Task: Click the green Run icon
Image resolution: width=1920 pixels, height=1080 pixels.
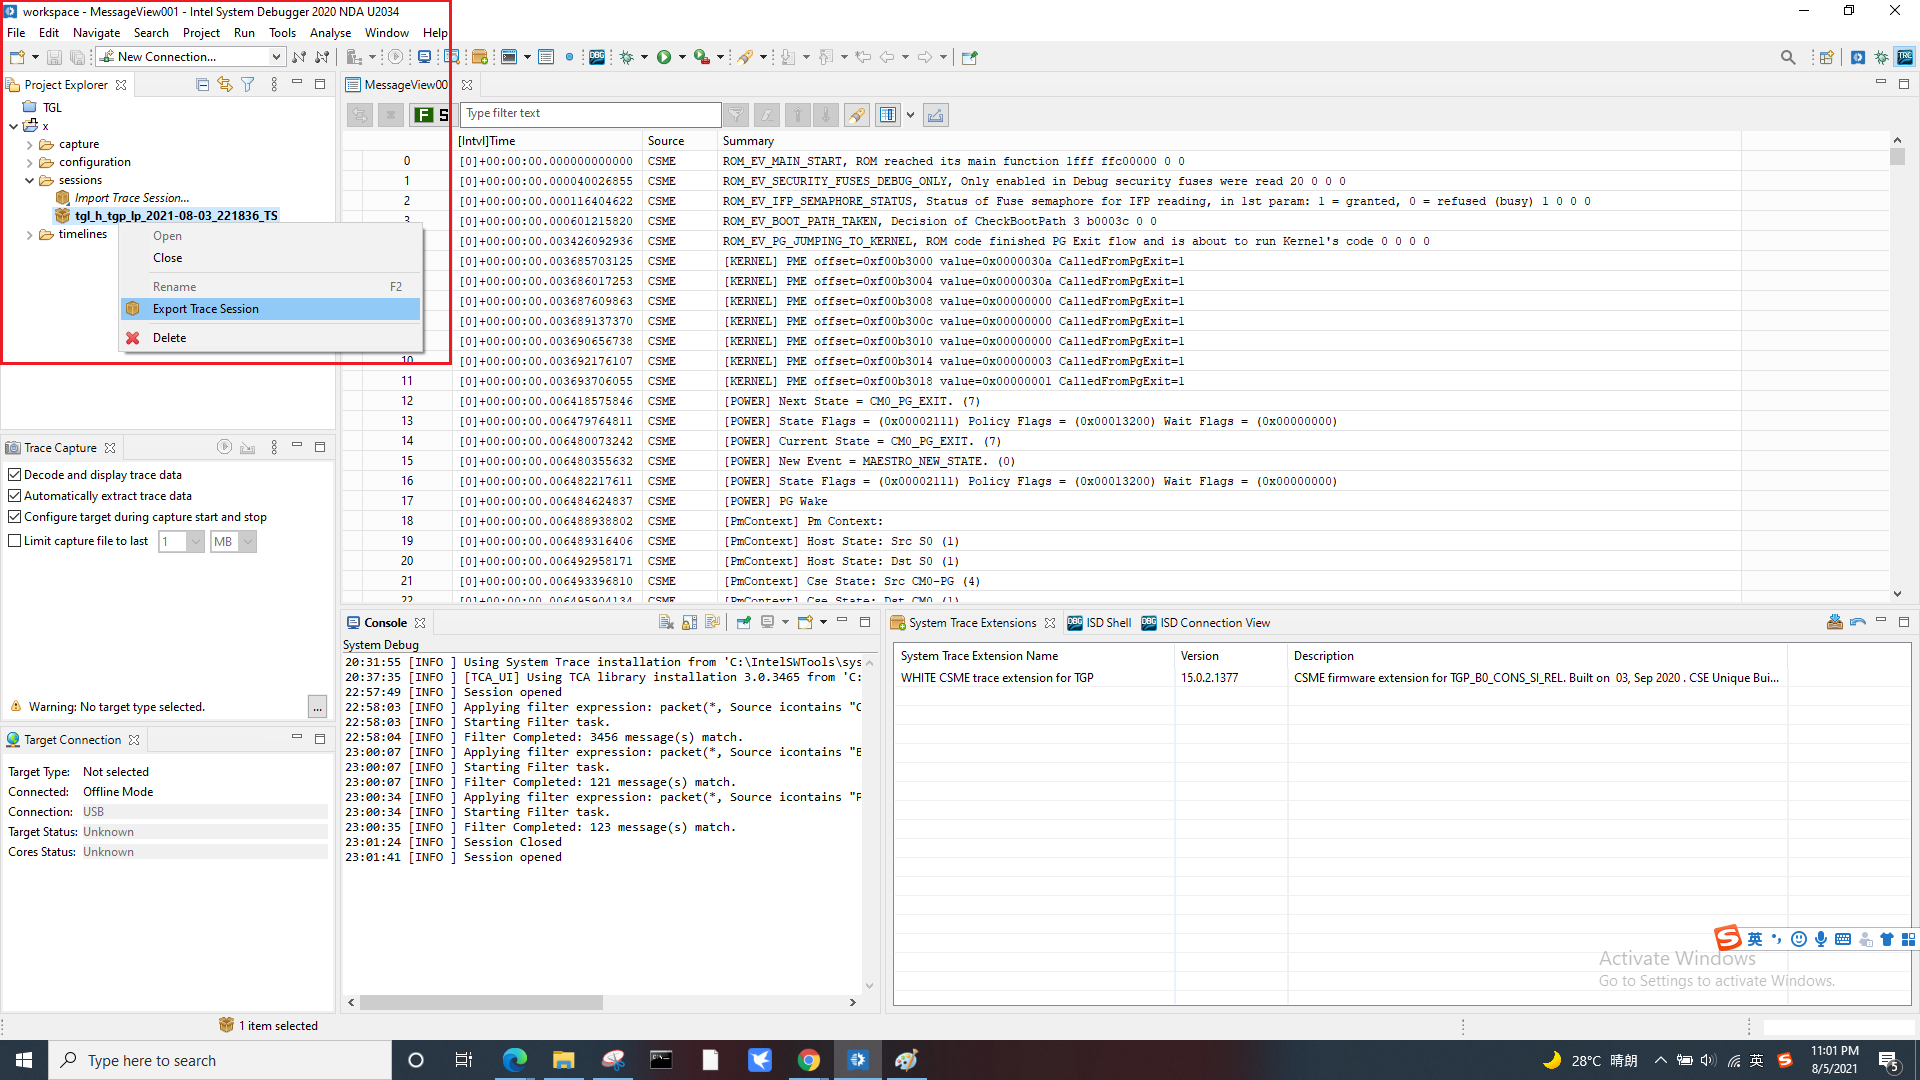Action: click(x=666, y=57)
